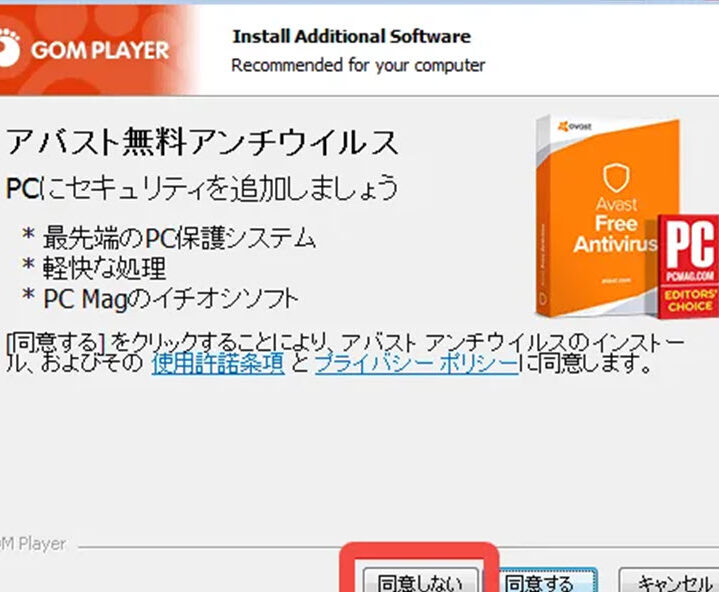Click the Recommended for your computer subtitle
The image size is (719, 592).
[x=358, y=66]
